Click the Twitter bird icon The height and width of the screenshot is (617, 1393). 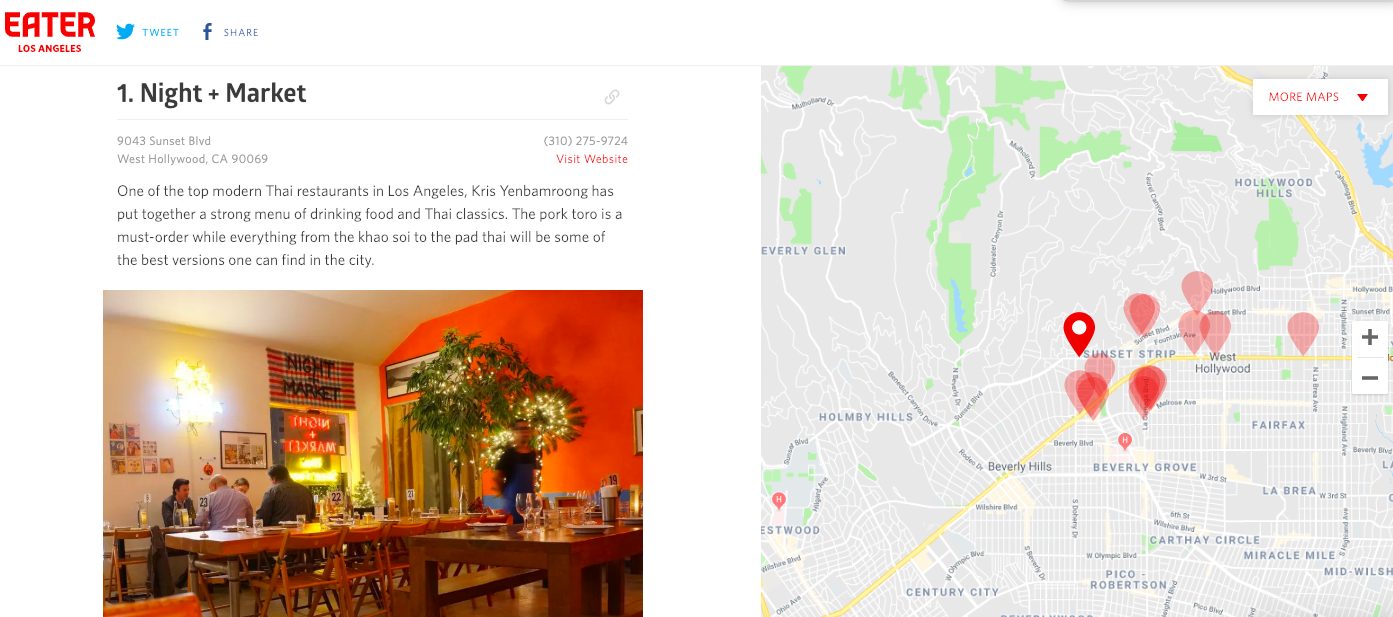click(125, 32)
